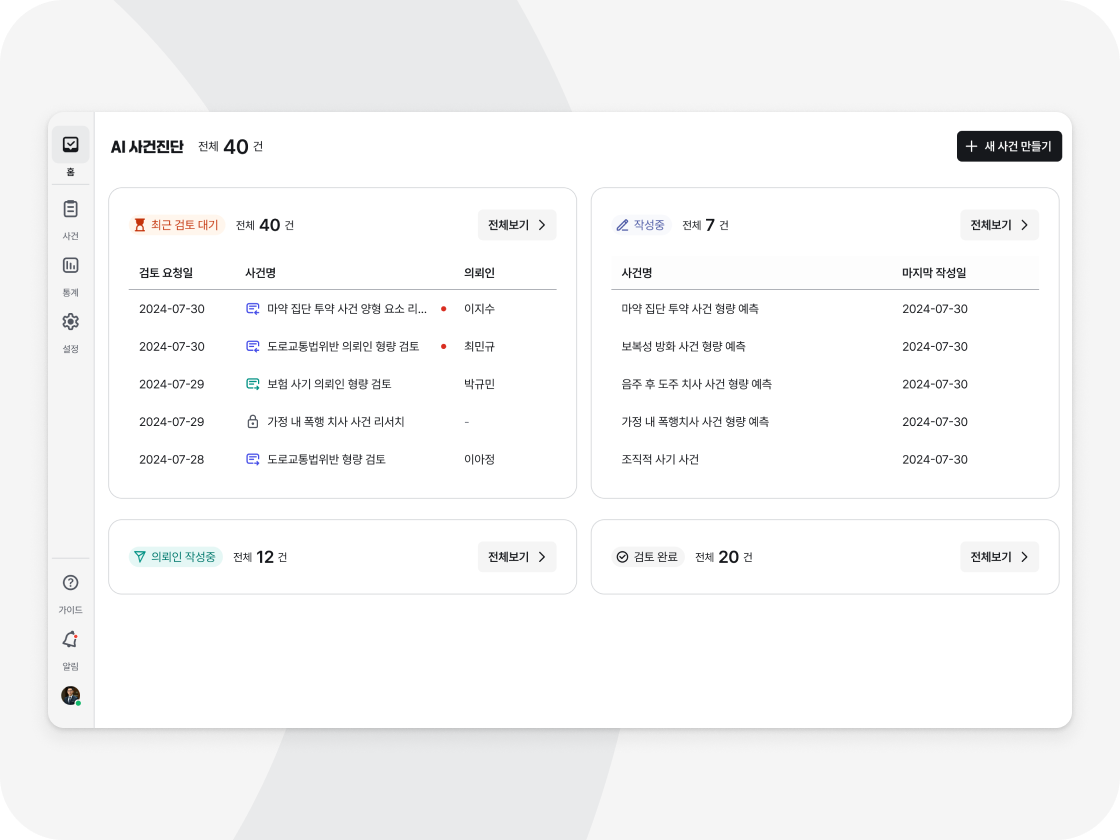This screenshot has height=840, width=1120.
Task: Open the 설정 settings gear icon
Action: click(71, 322)
